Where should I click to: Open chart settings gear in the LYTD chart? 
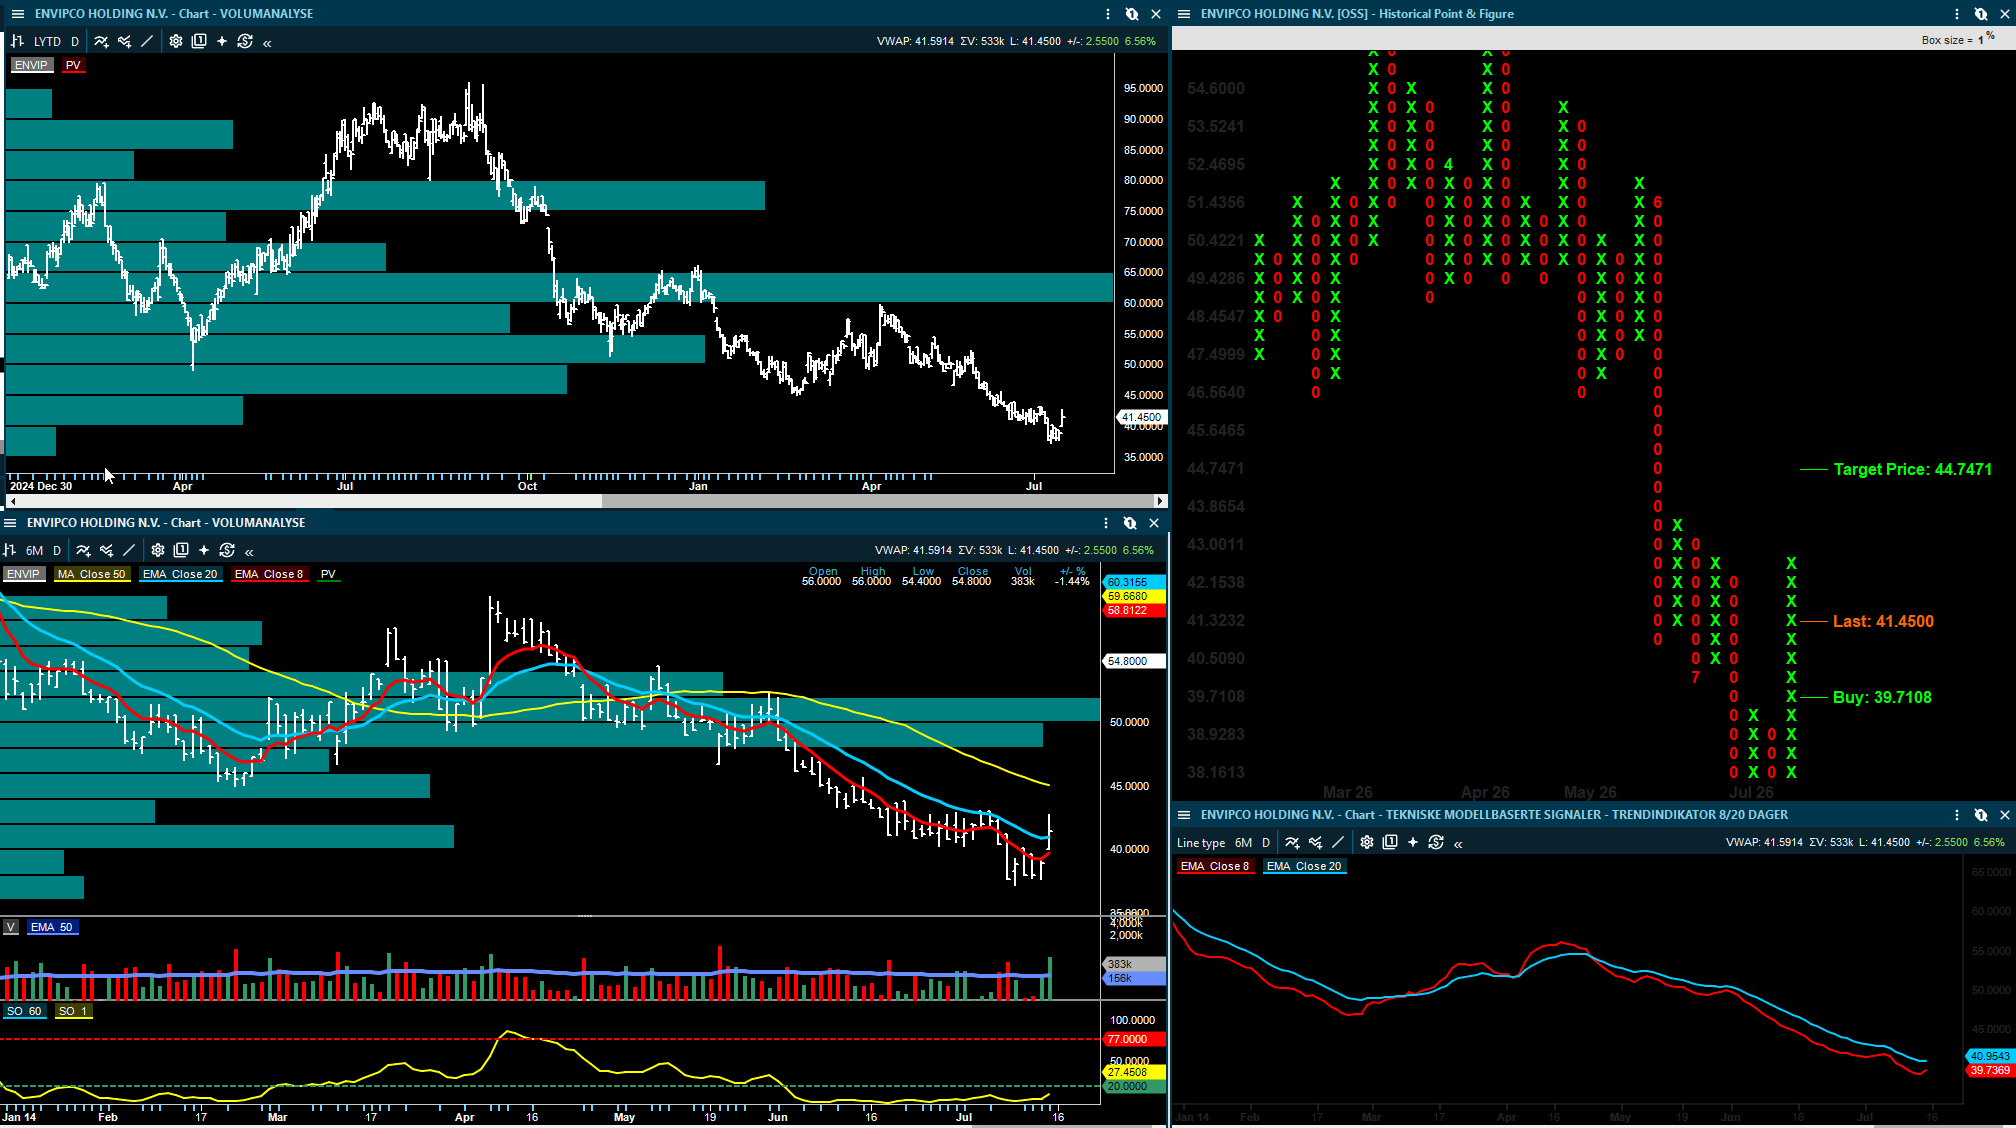176,41
